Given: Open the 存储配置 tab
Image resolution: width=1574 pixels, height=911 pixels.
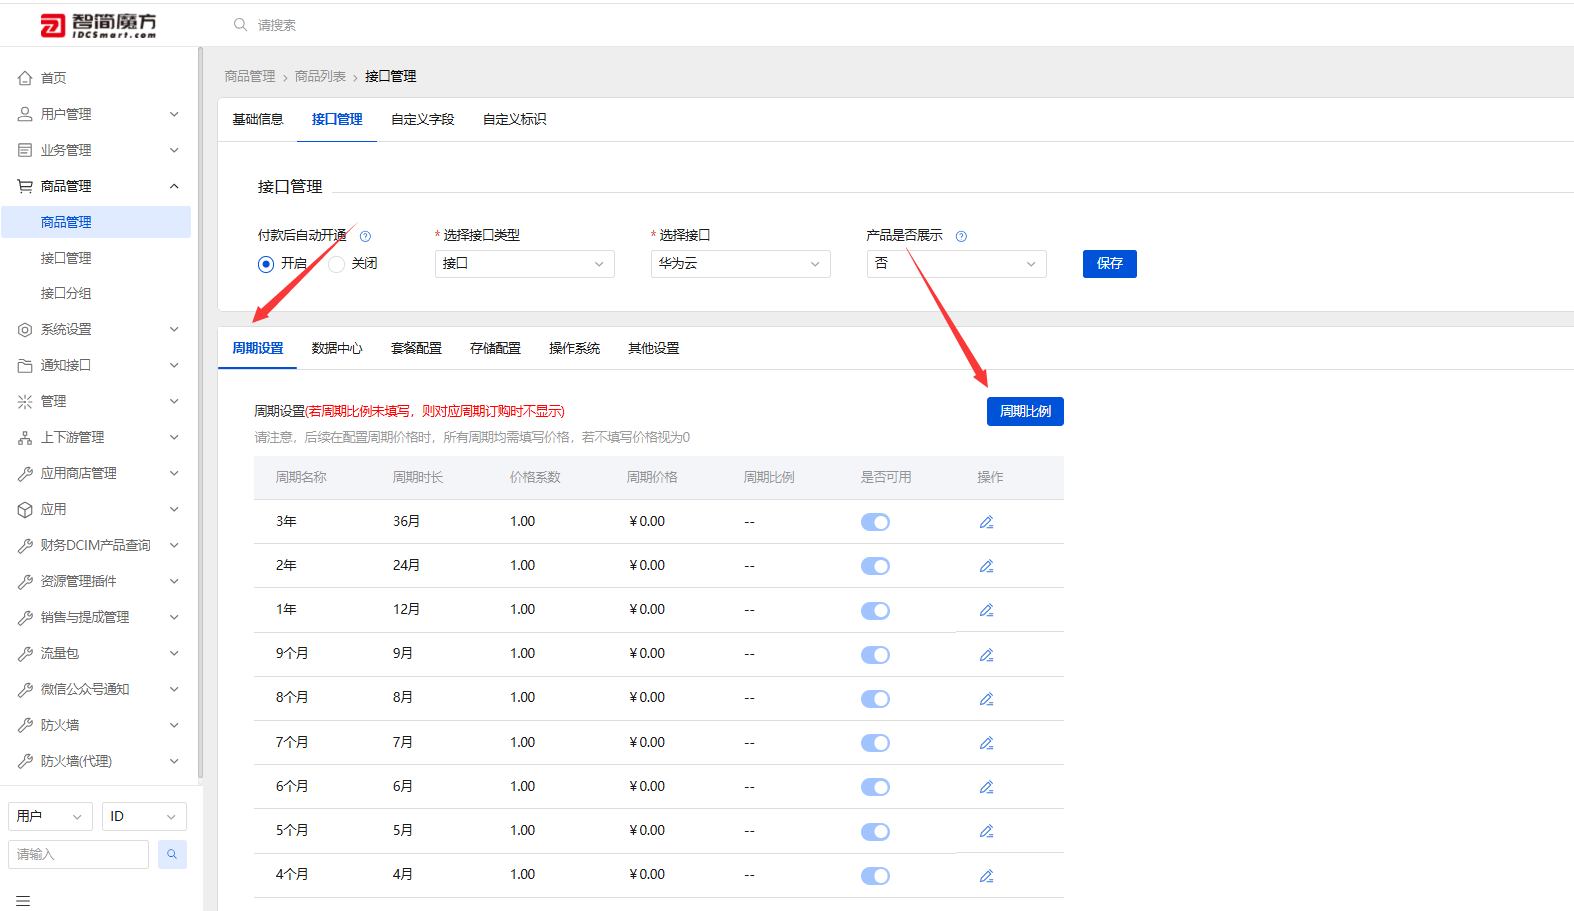Looking at the screenshot, I should [x=495, y=349].
